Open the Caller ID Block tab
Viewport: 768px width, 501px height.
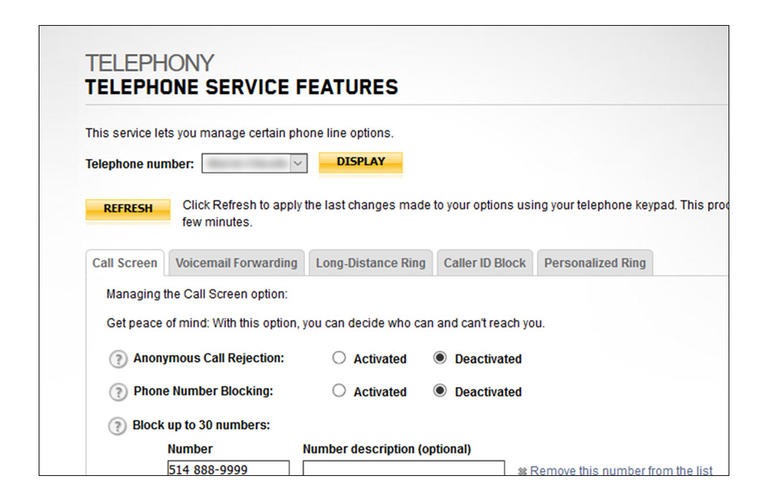[x=484, y=263]
